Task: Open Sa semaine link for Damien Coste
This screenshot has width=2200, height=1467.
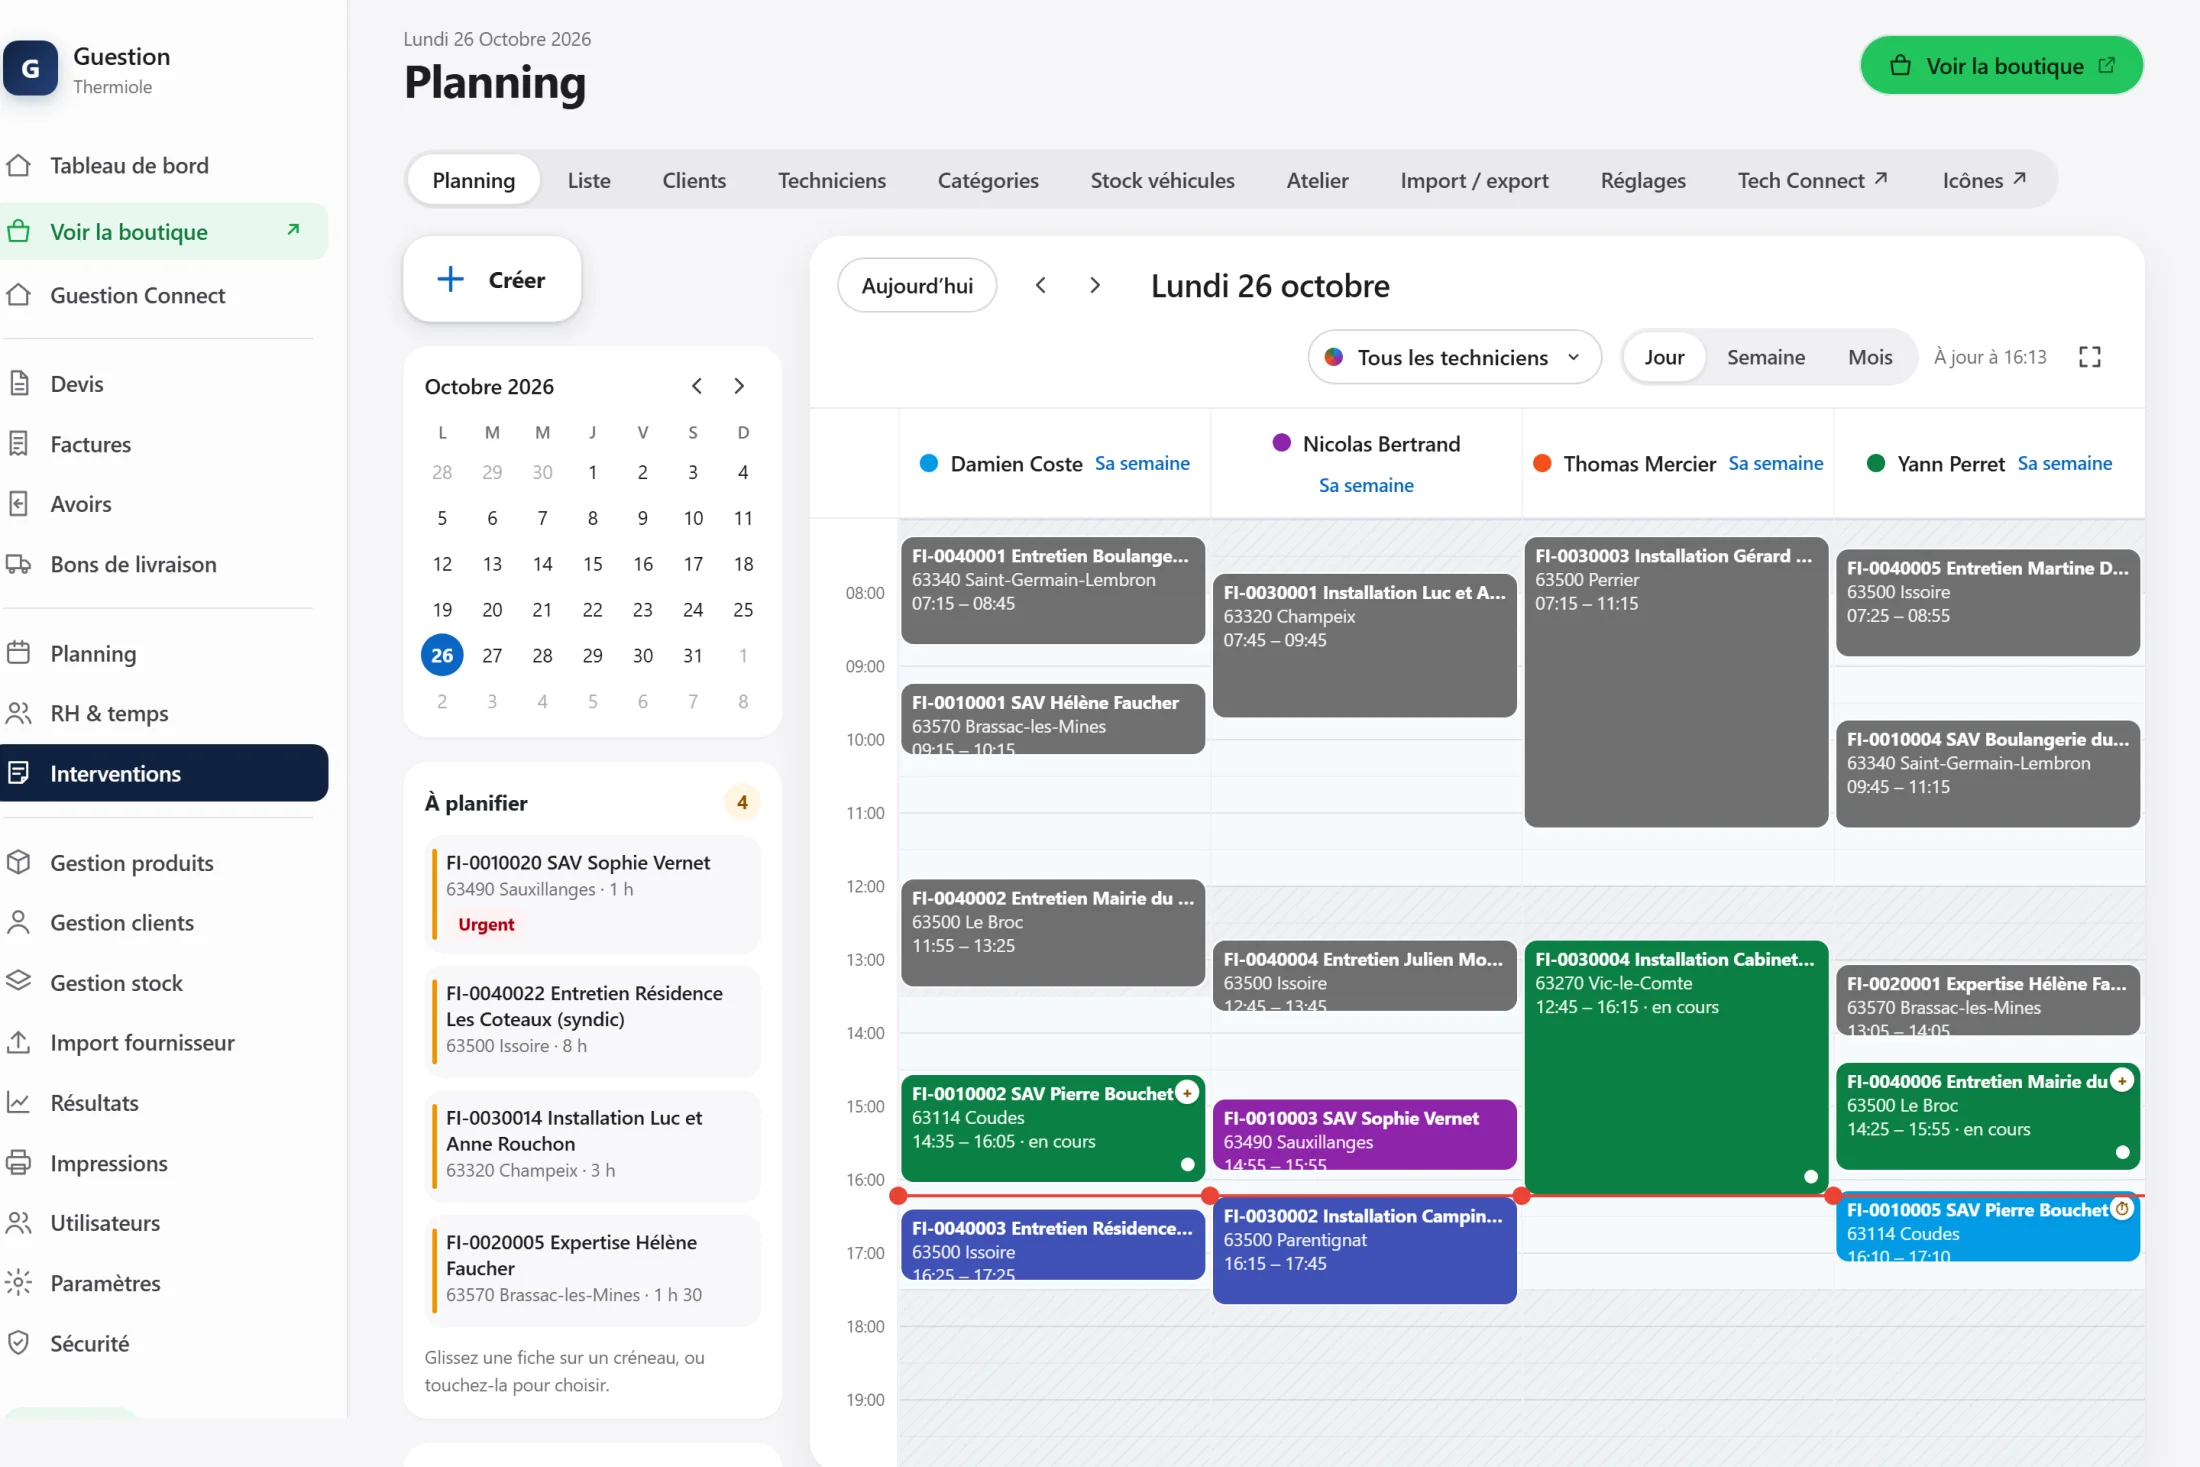Action: point(1142,463)
